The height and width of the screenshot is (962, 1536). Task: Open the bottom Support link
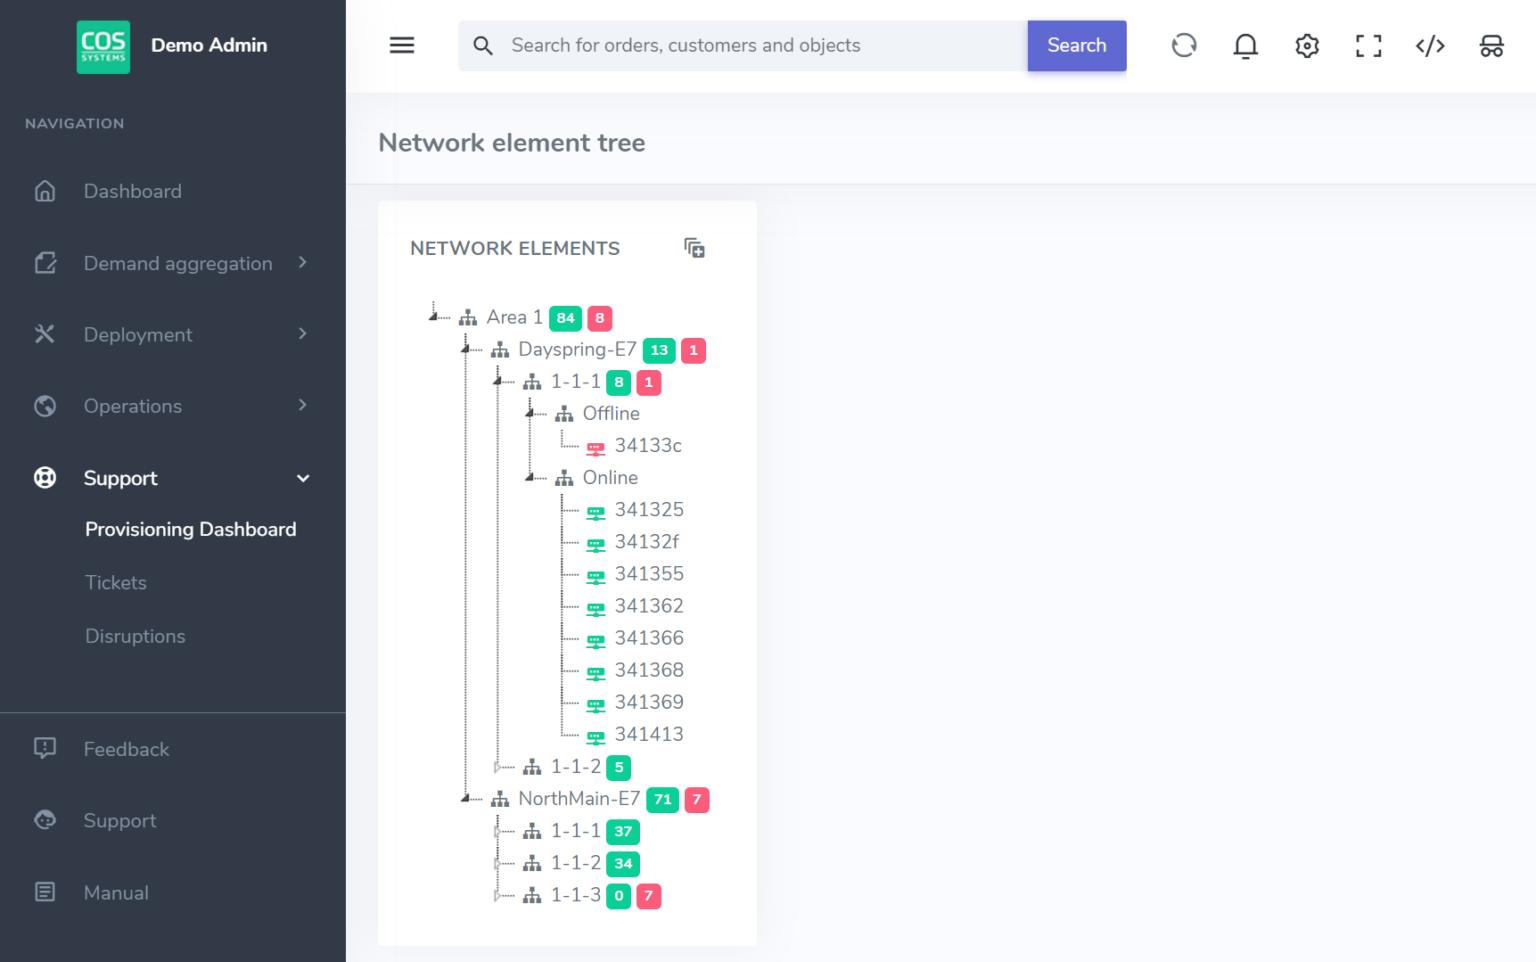(120, 821)
